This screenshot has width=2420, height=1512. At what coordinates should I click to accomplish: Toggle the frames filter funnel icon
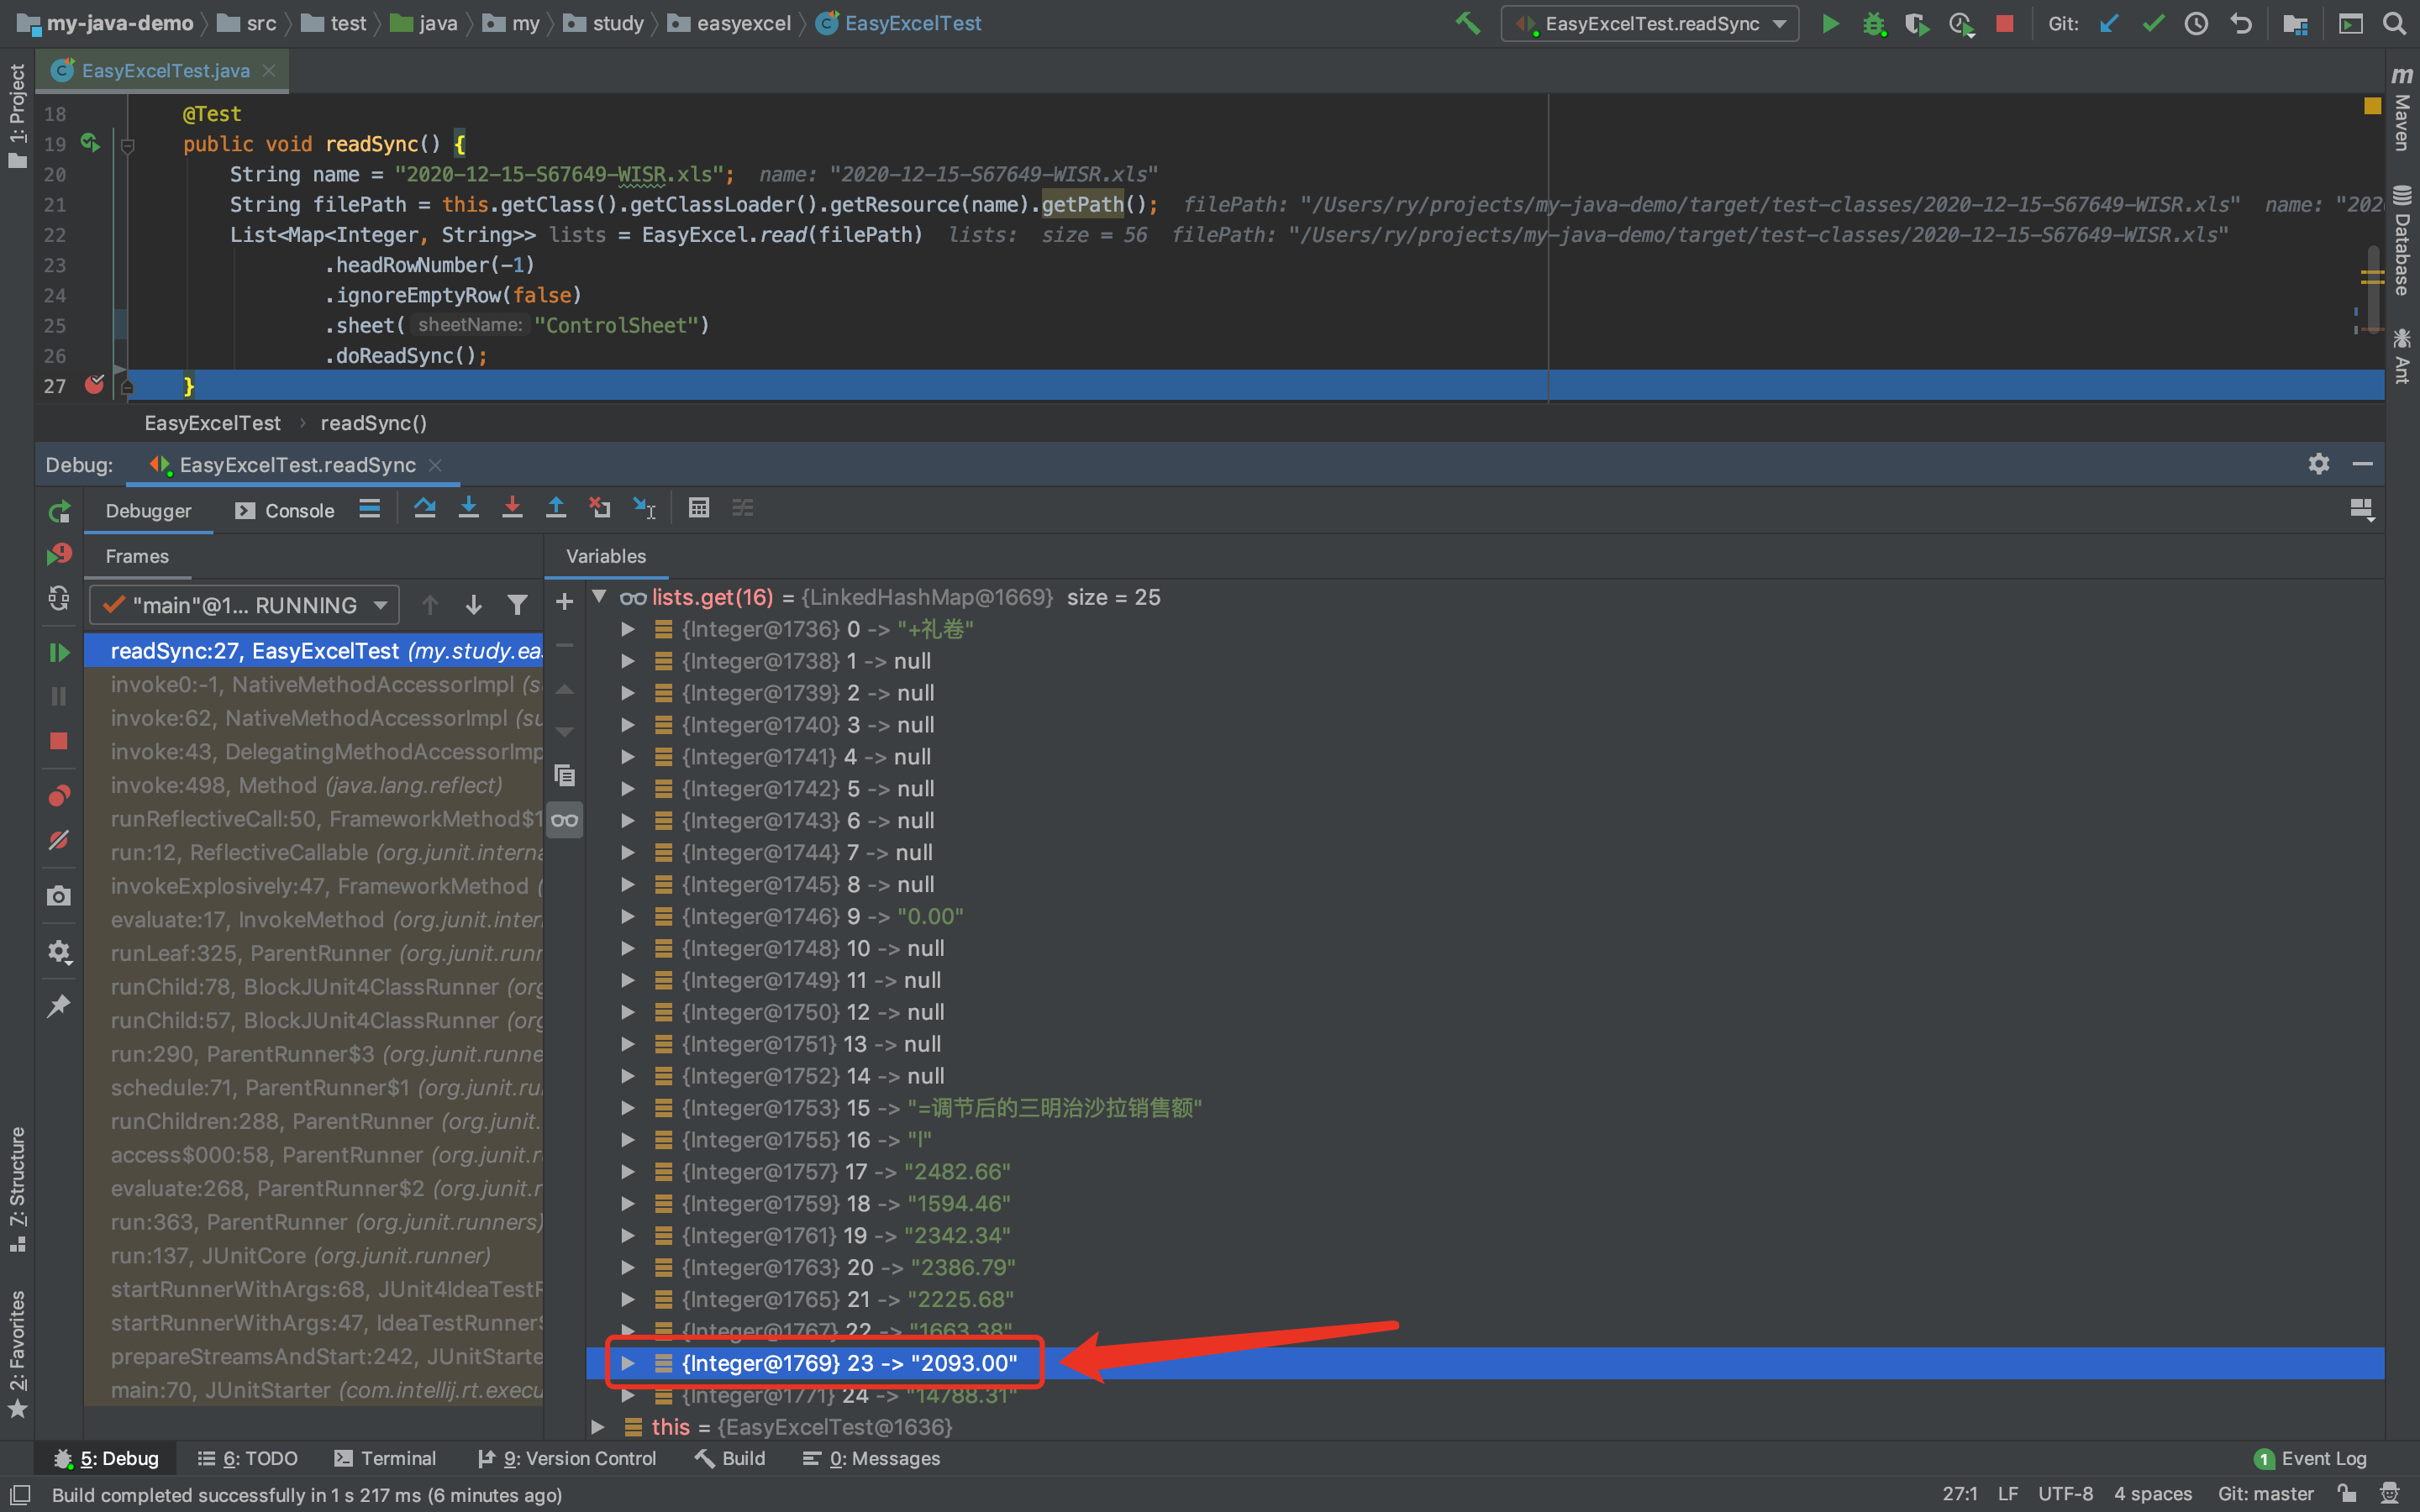pos(517,605)
